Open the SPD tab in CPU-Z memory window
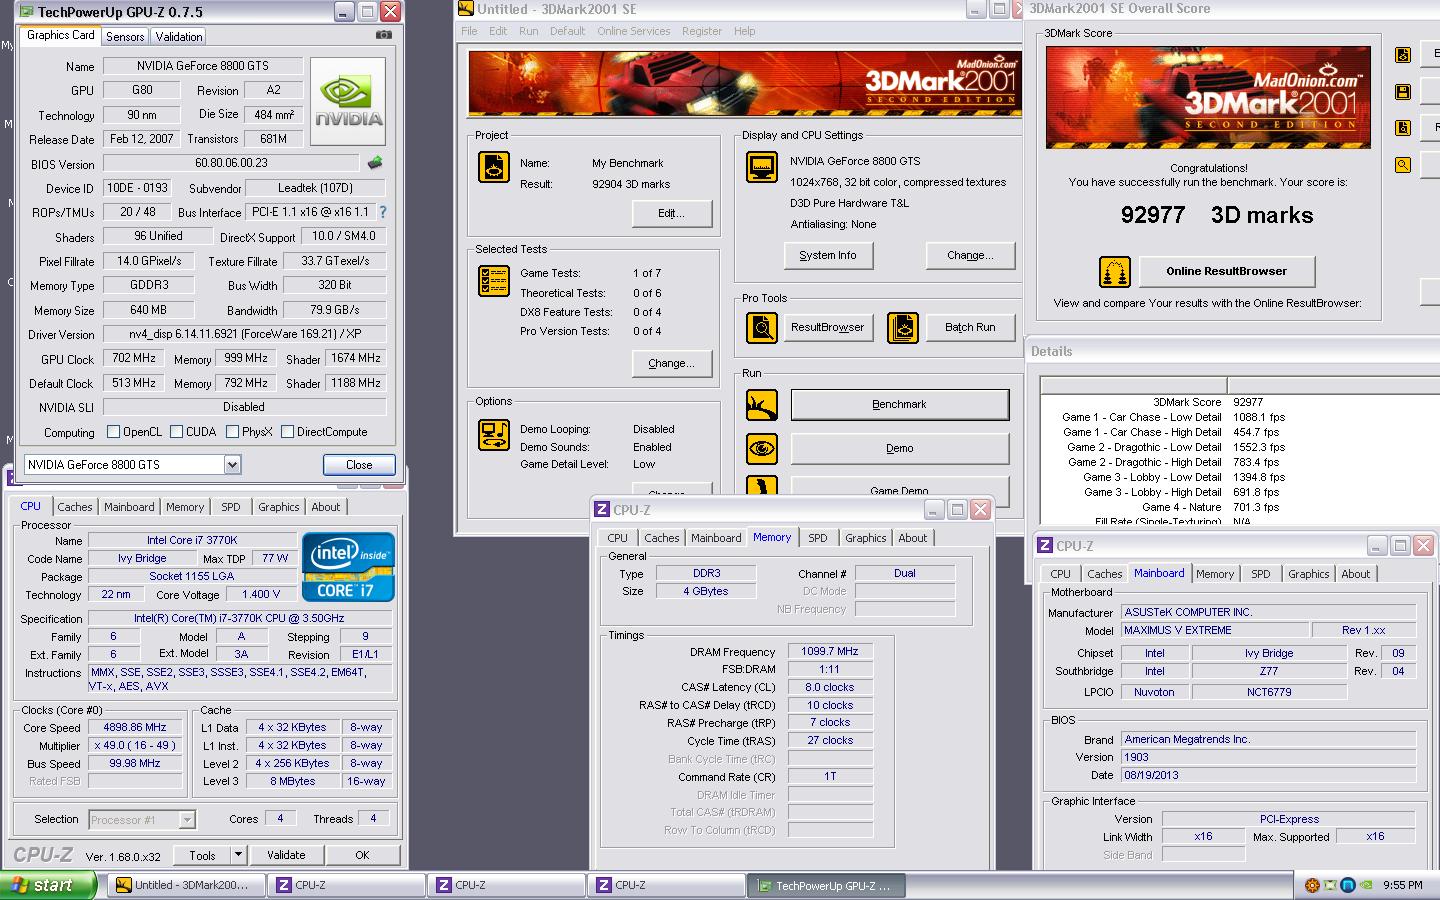The image size is (1440, 900). [818, 538]
